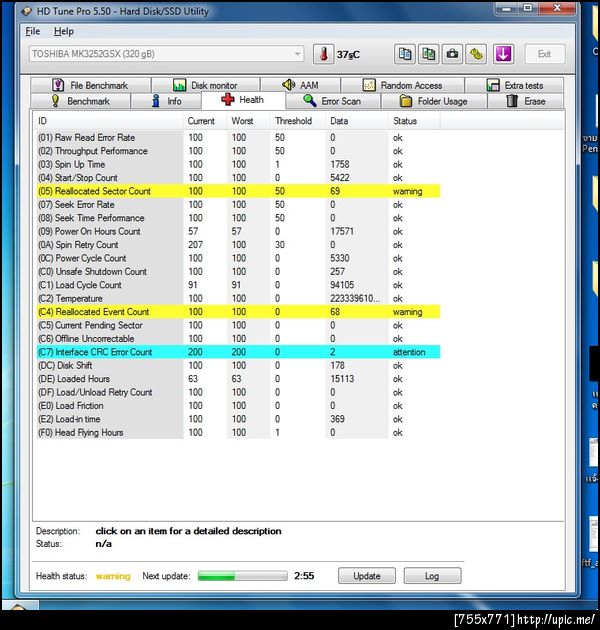Click the Status column header
Image resolution: width=600 pixels, height=630 pixels.
click(414, 121)
